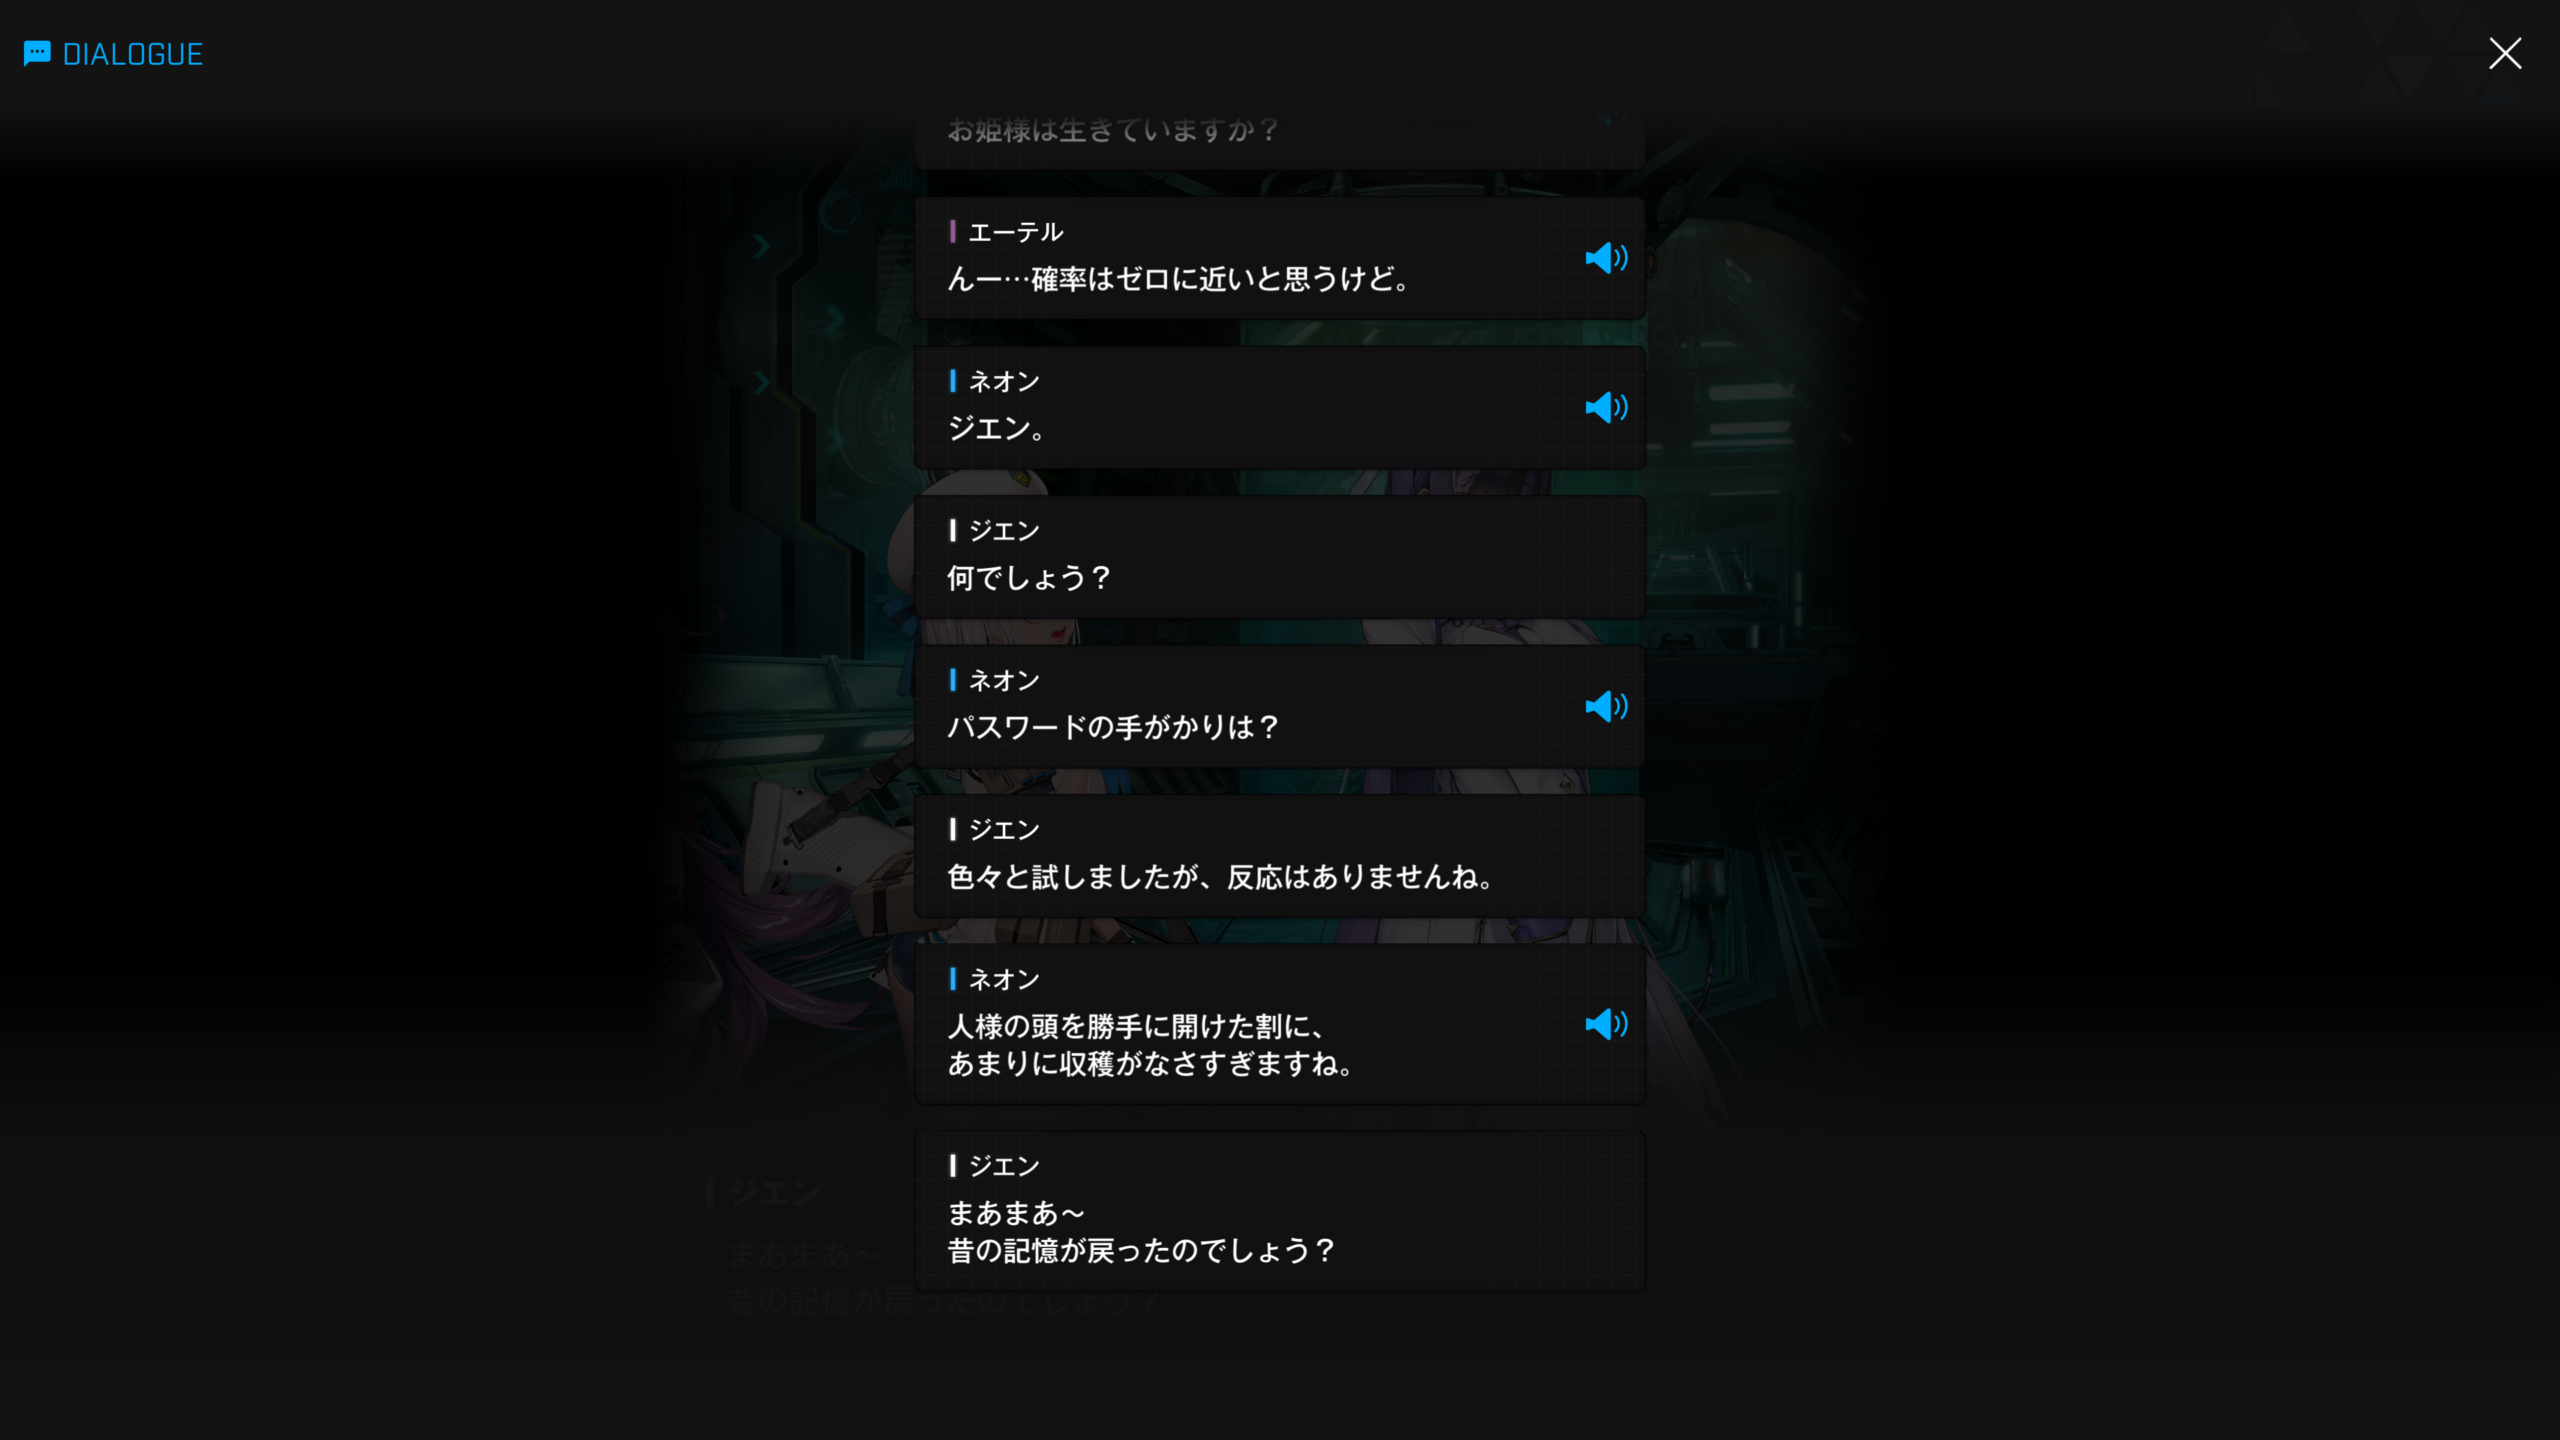Image resolution: width=2560 pixels, height=1440 pixels.
Task: Click first ネオン speaker name above ジエン。
Action: [x=1004, y=381]
